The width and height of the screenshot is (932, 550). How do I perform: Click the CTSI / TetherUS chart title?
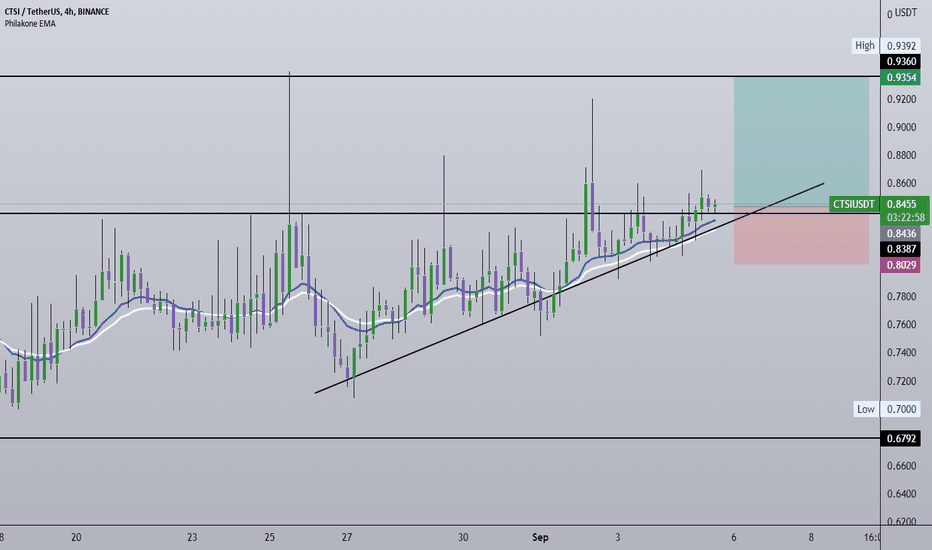(x=56, y=11)
